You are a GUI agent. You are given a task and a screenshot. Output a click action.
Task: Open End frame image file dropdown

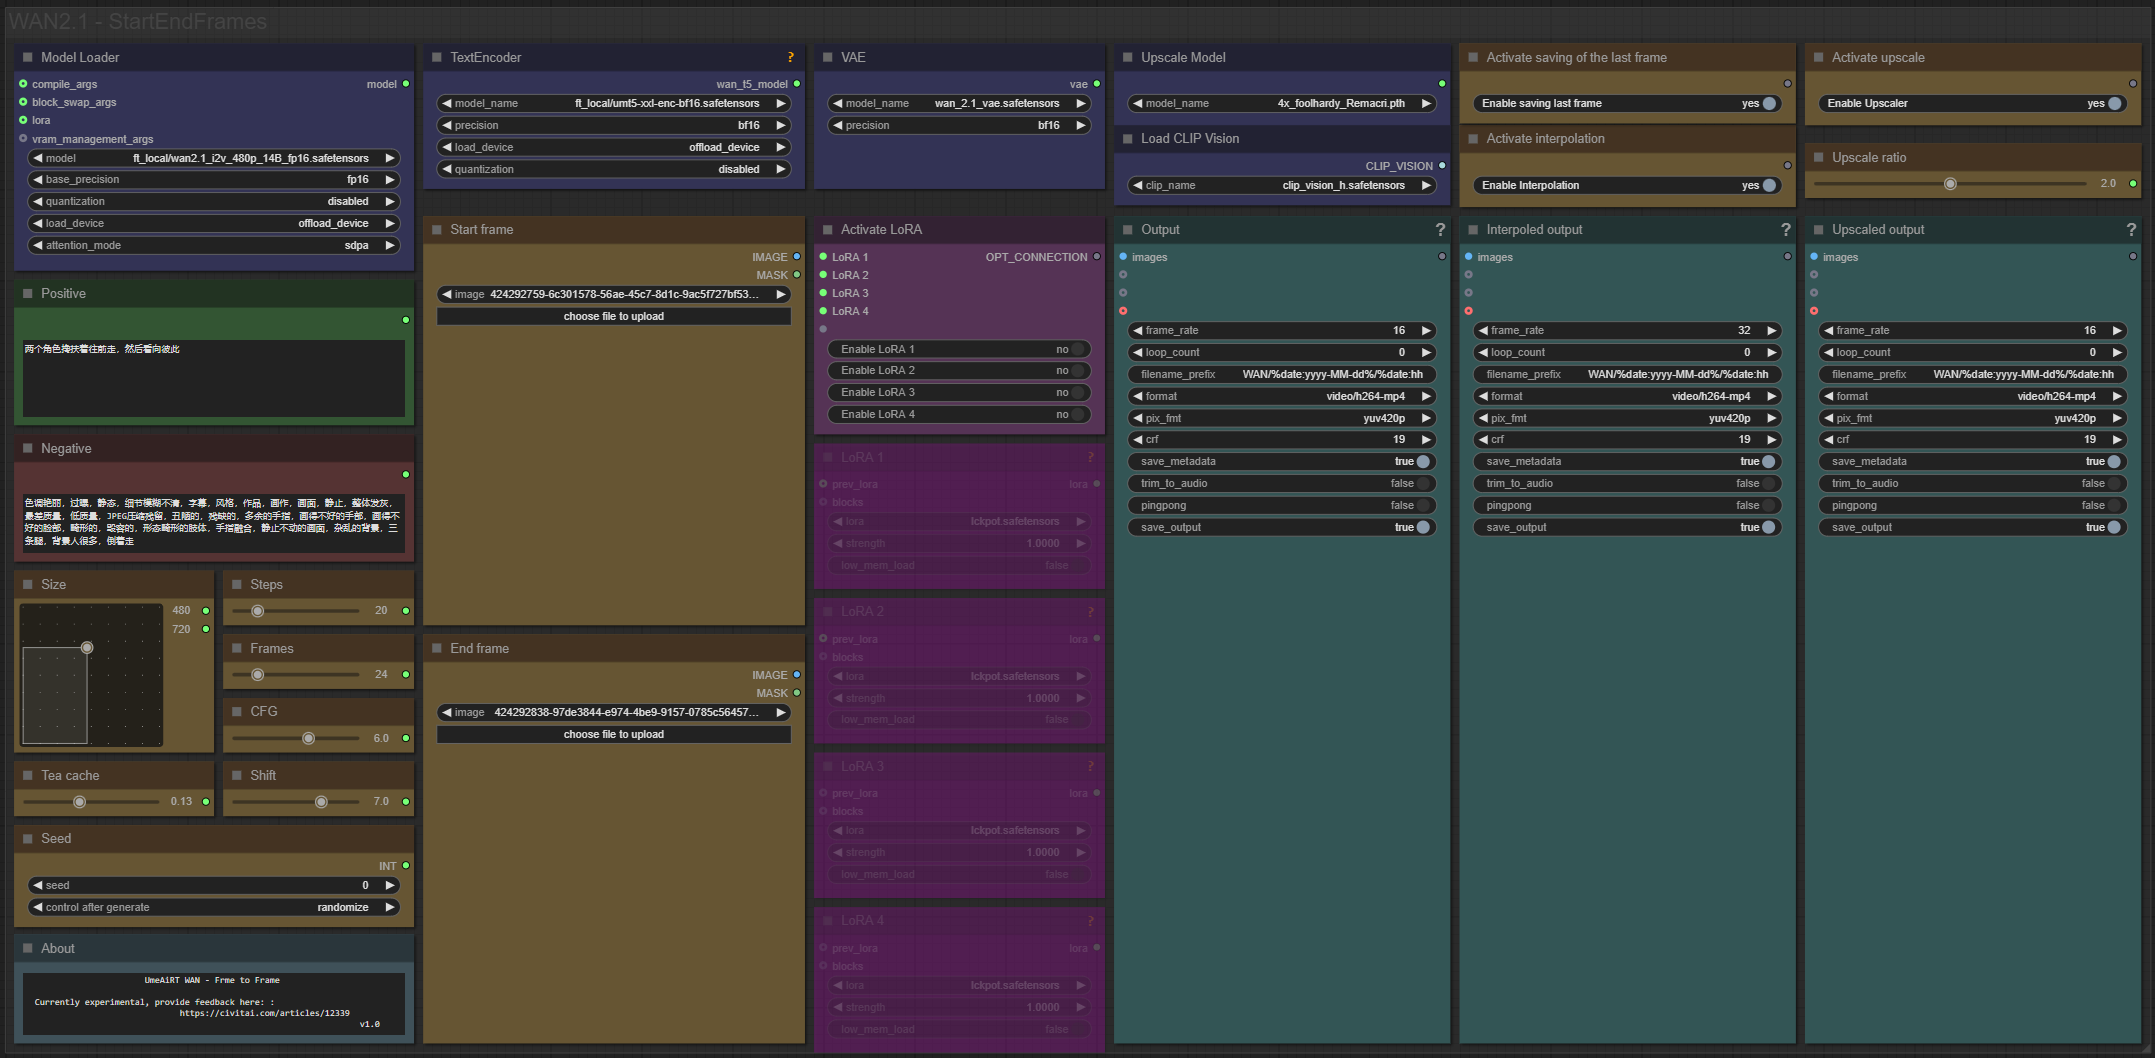614,712
